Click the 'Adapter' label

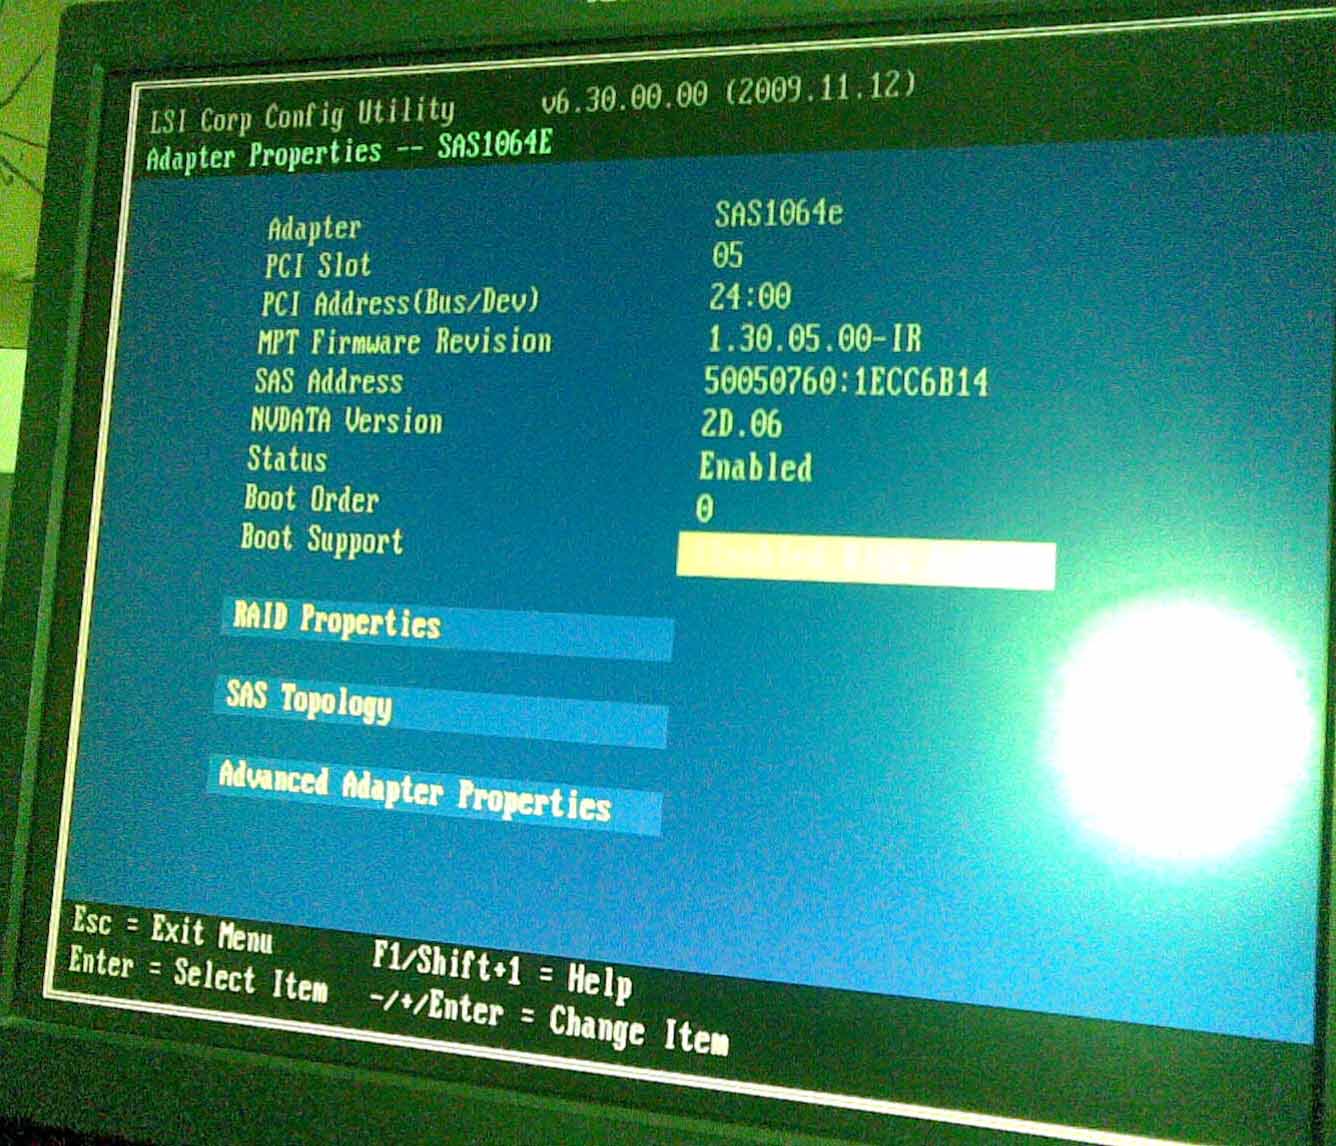(314, 228)
